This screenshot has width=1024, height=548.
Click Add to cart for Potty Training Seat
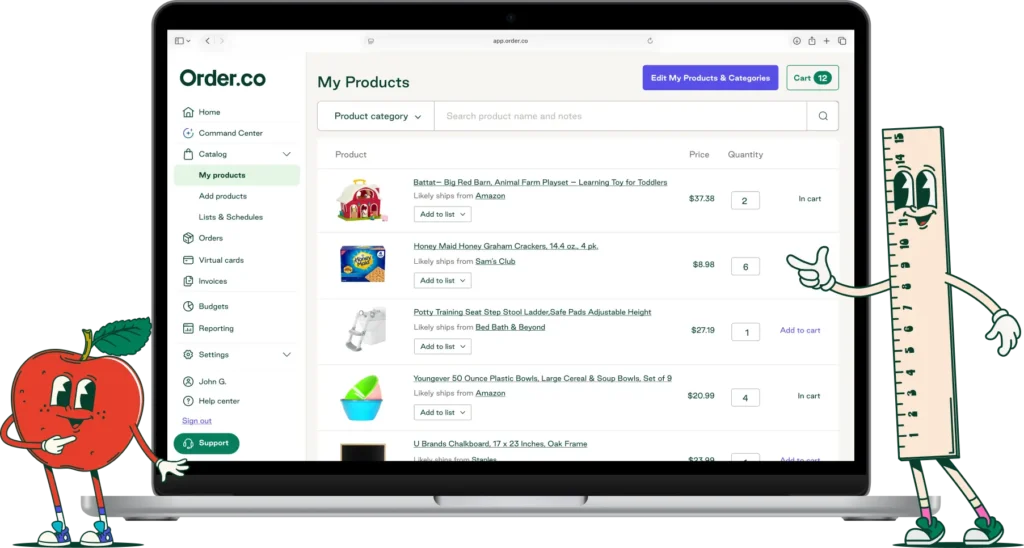(x=800, y=330)
